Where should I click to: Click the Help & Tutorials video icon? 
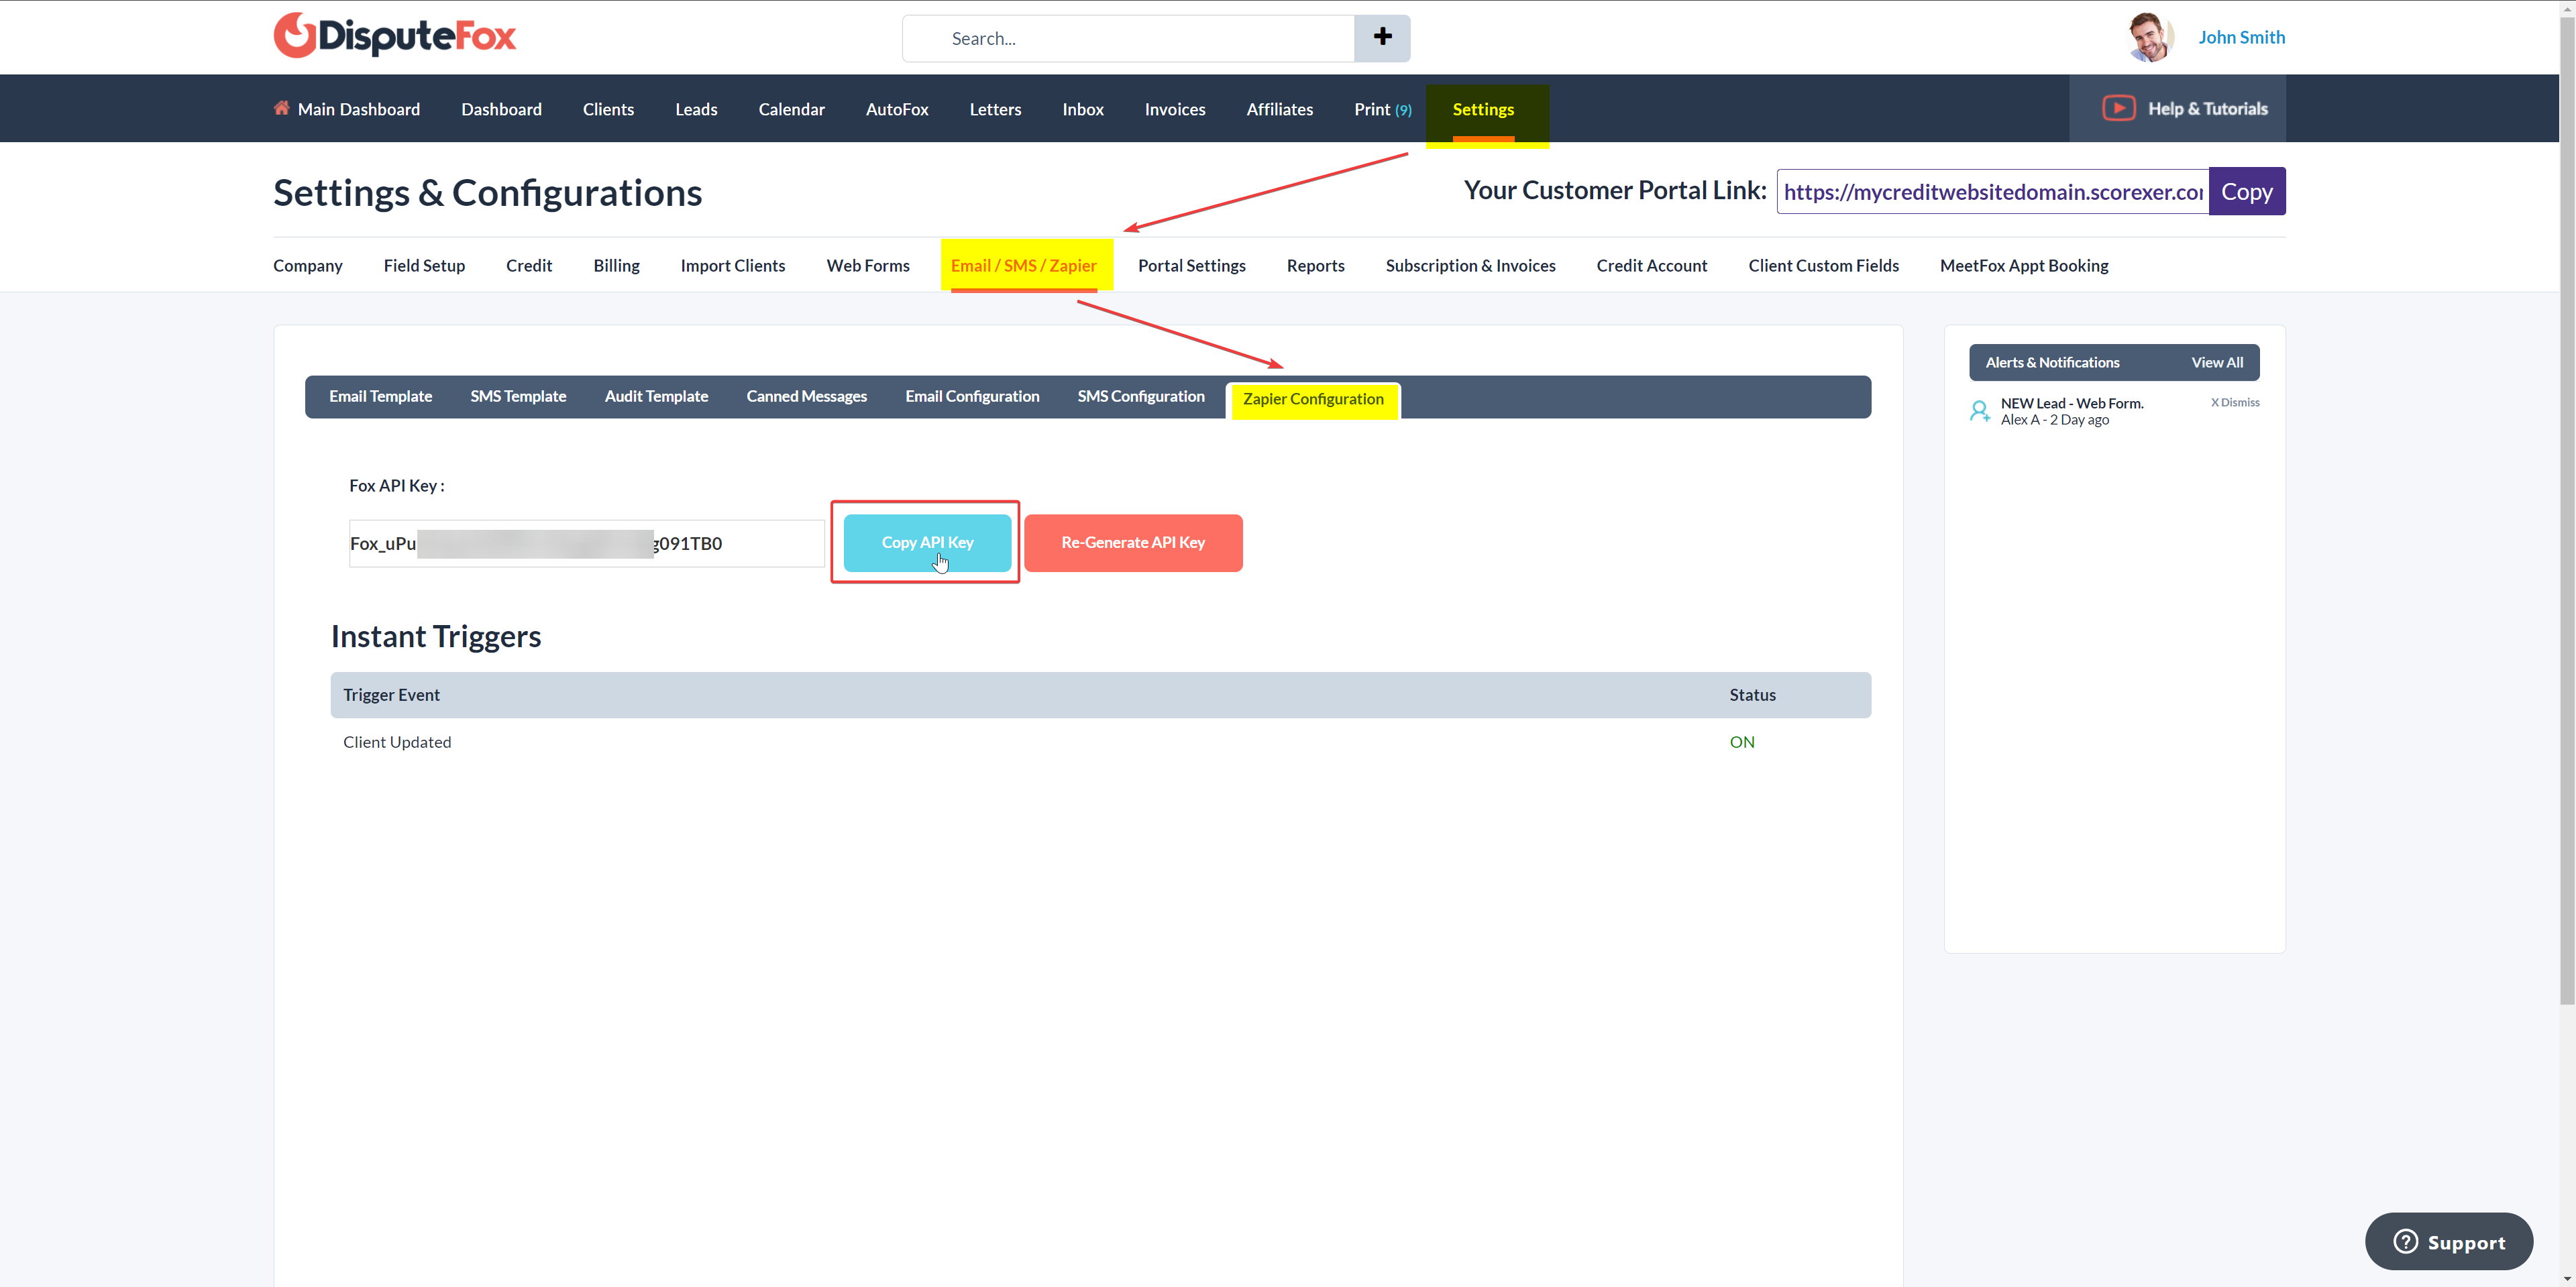pyautogui.click(x=2118, y=108)
